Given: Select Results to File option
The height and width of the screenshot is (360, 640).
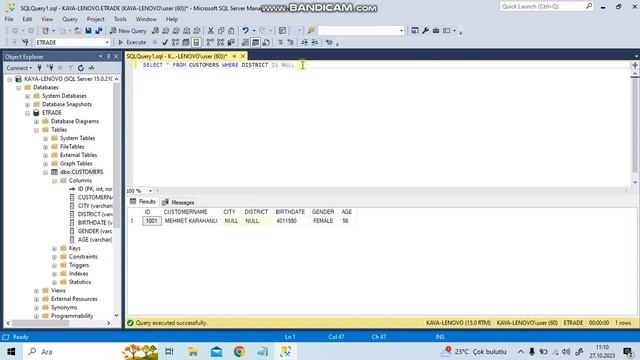Looking at the screenshot, I should (x=266, y=42).
